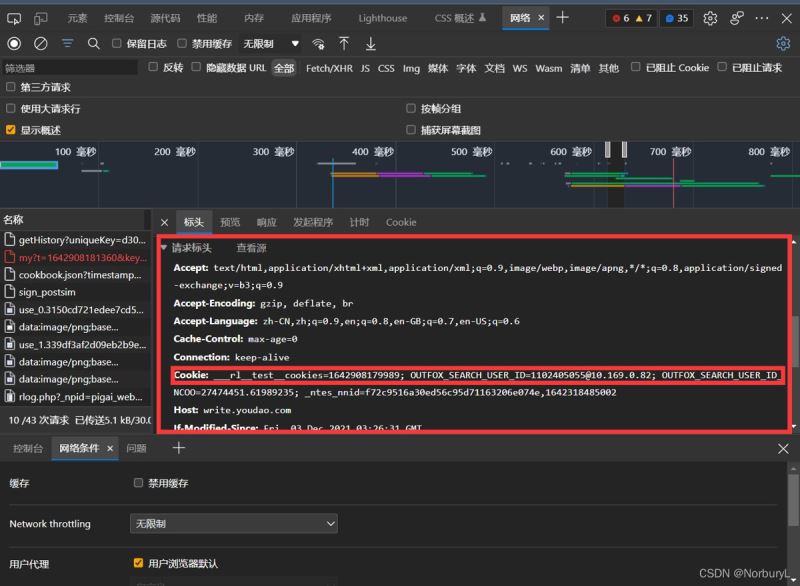Clear the network log
The height and width of the screenshot is (586, 800).
click(41, 43)
